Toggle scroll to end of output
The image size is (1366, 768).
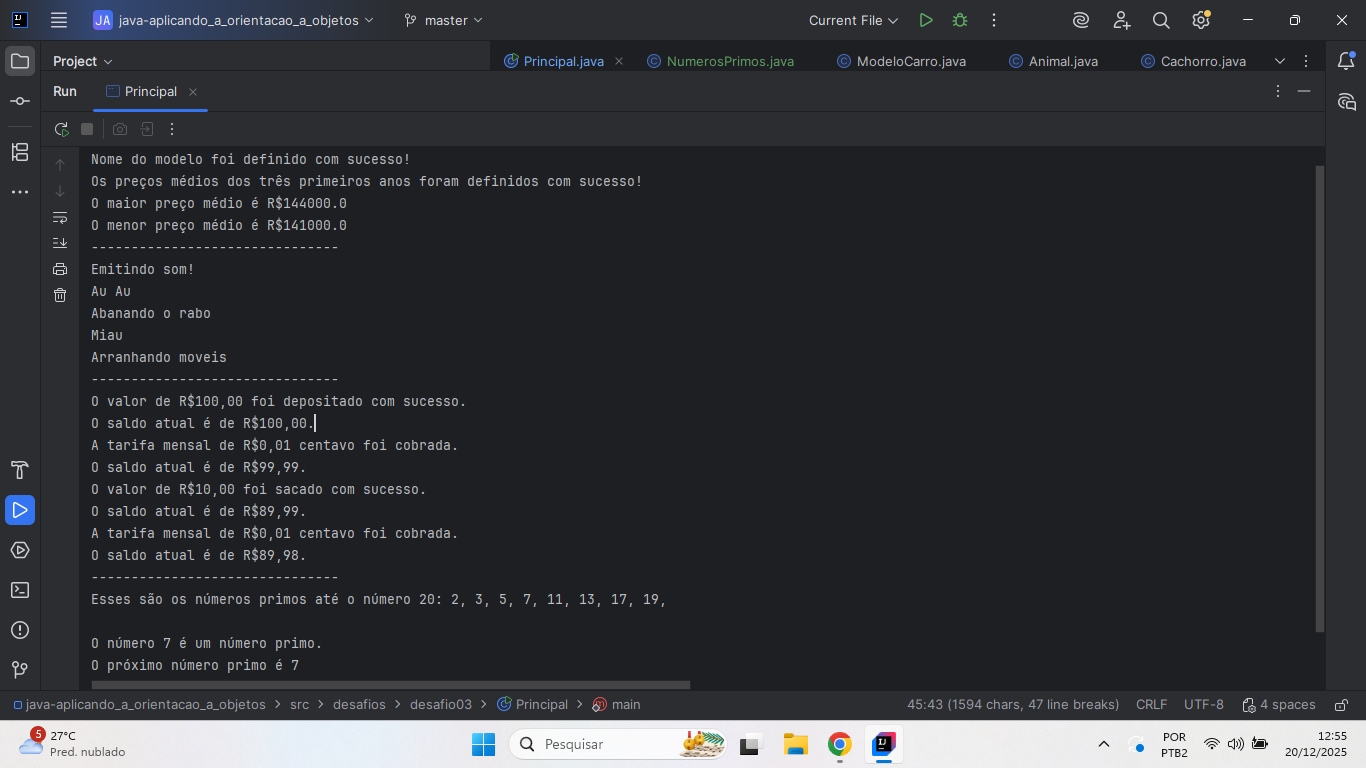point(60,243)
